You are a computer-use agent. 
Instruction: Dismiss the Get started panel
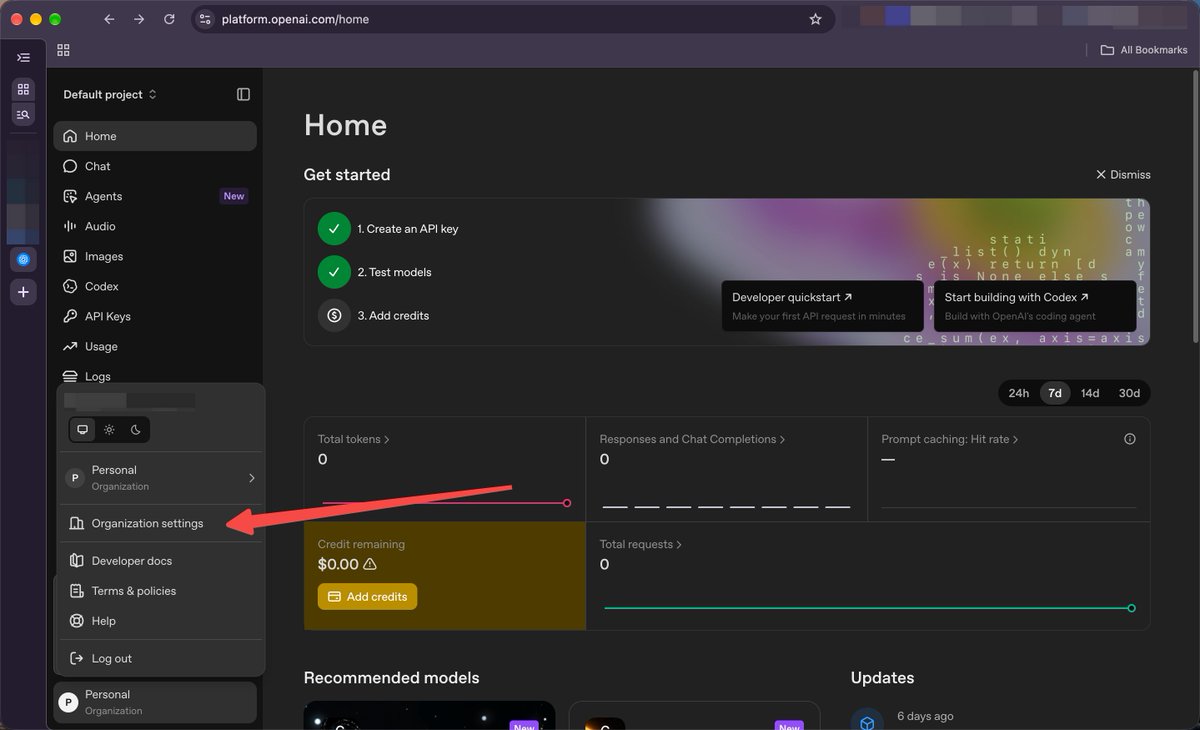tap(1123, 174)
